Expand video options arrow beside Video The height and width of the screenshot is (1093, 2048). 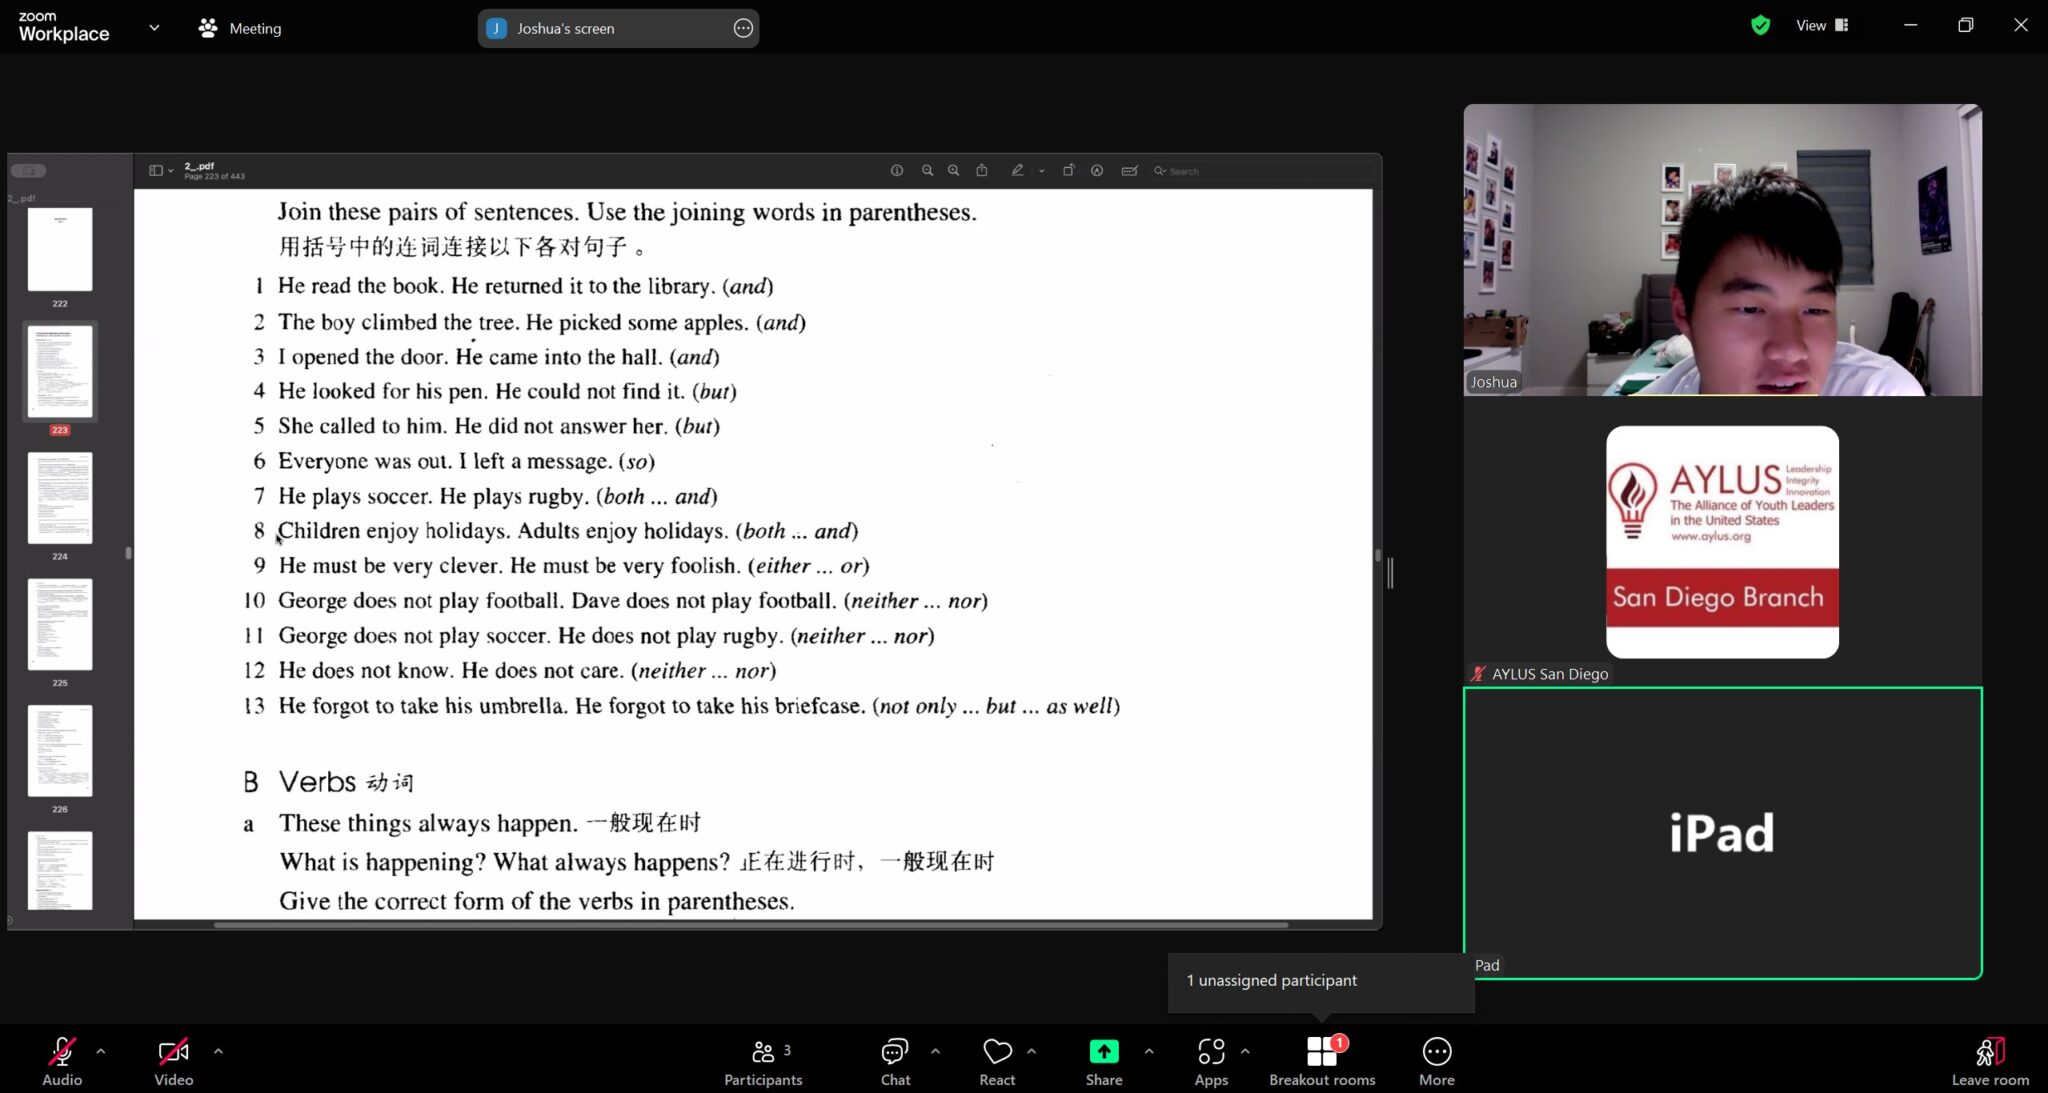218,1051
